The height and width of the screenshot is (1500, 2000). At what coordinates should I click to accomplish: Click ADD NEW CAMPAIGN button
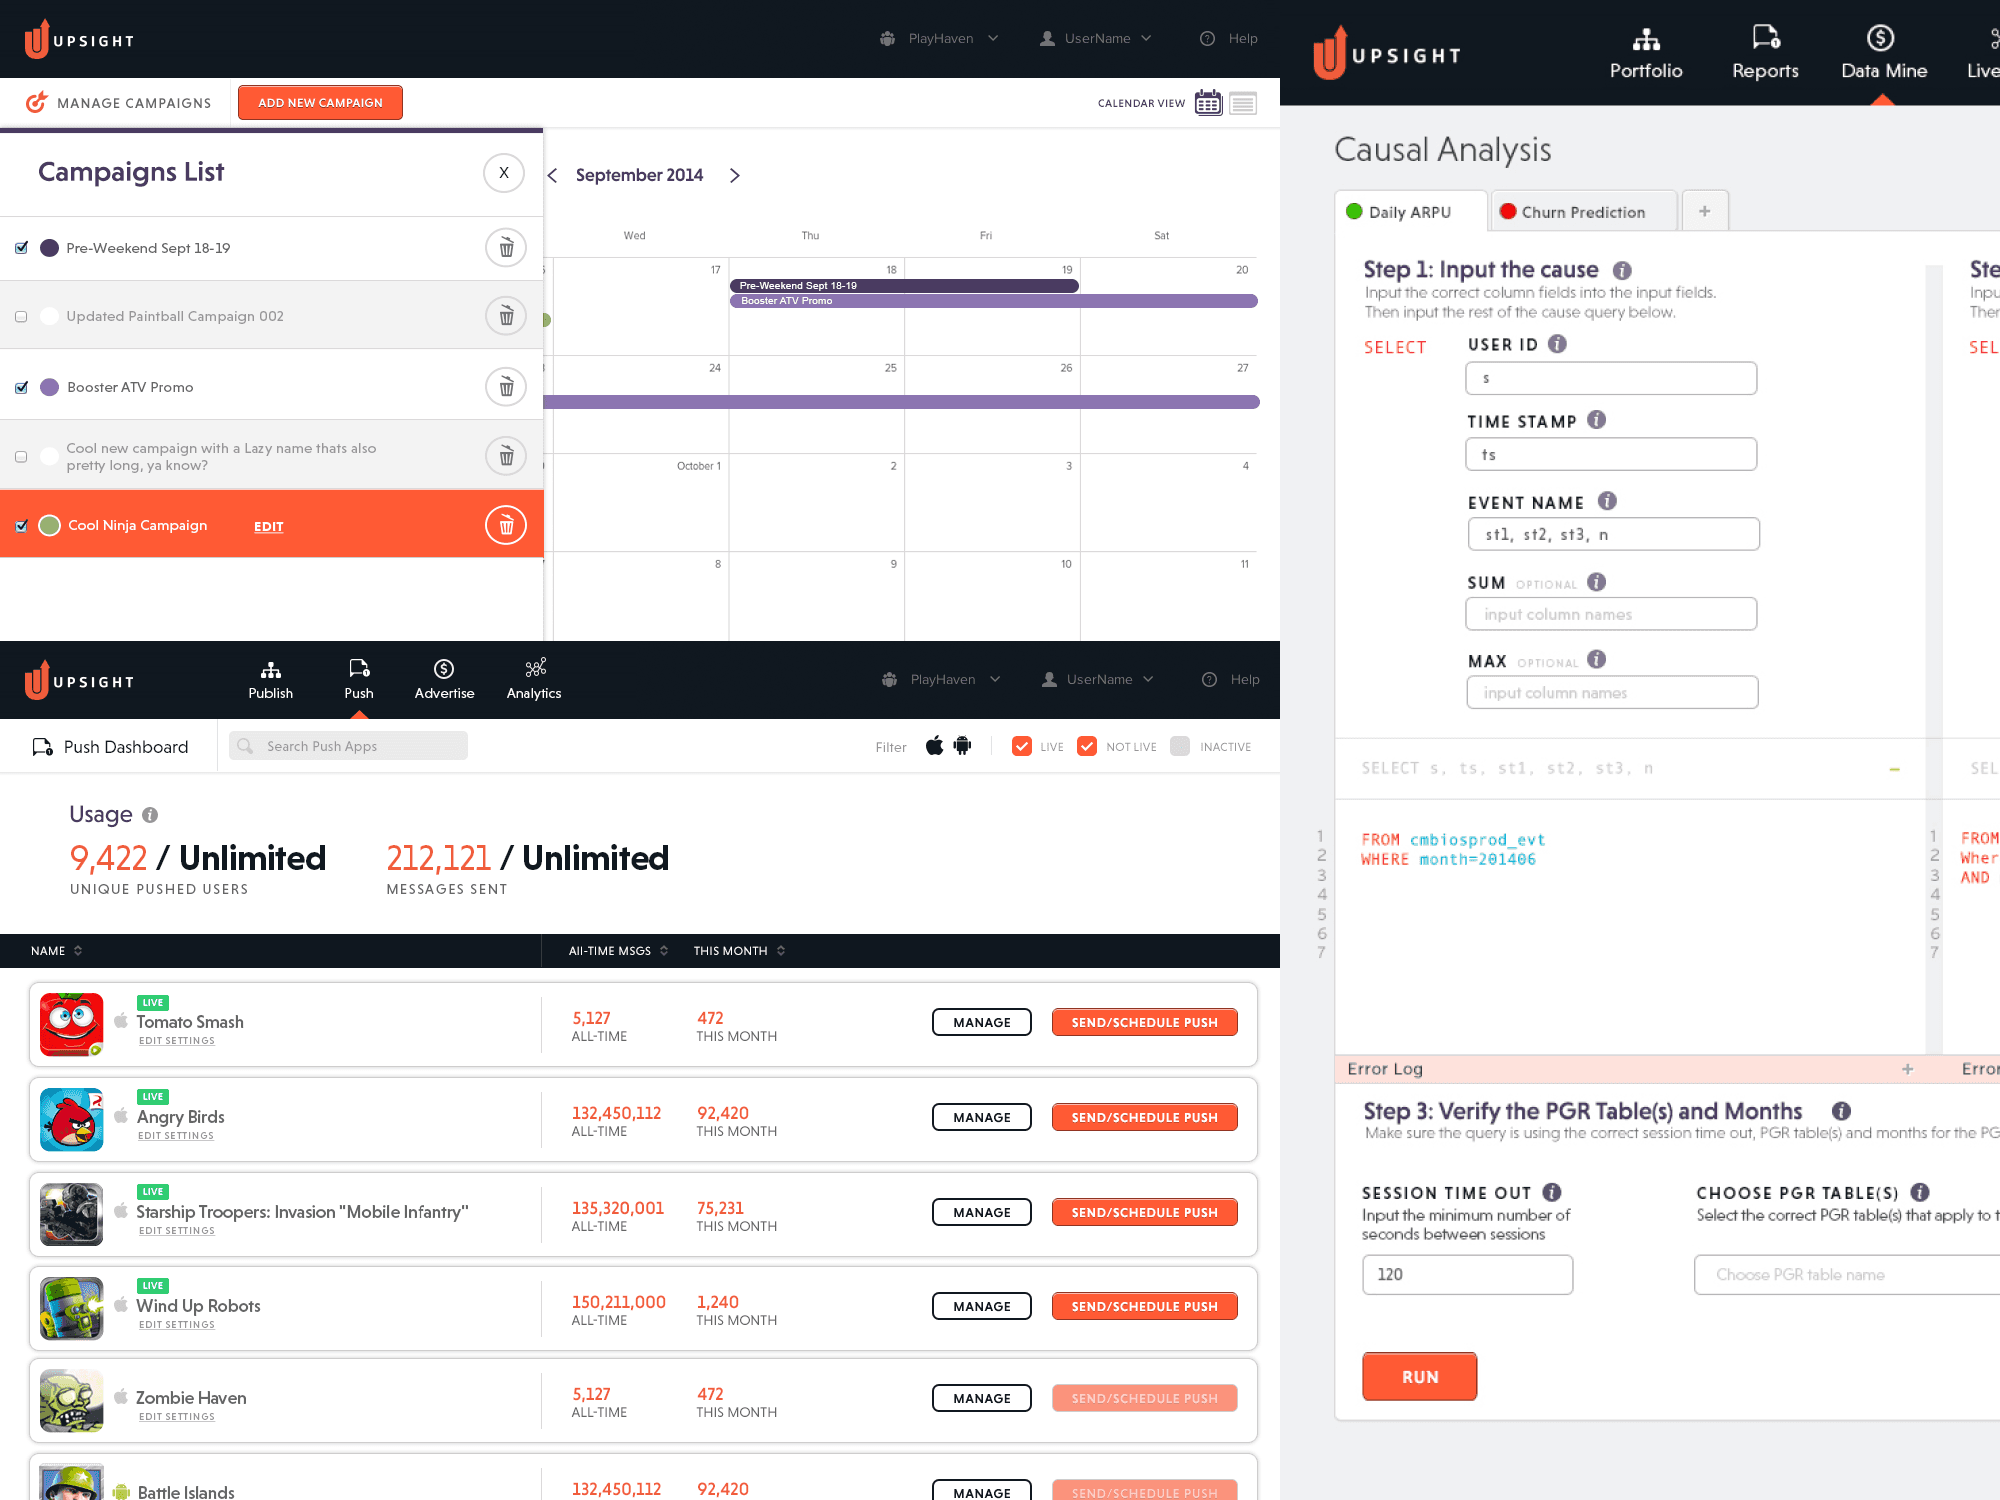point(320,103)
